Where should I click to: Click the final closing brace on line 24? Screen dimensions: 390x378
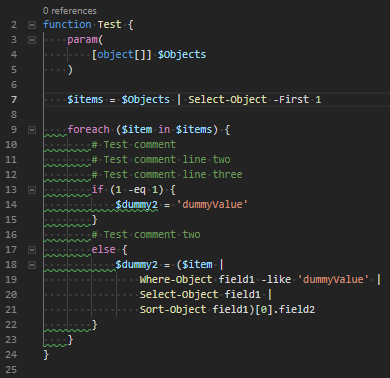(46, 355)
